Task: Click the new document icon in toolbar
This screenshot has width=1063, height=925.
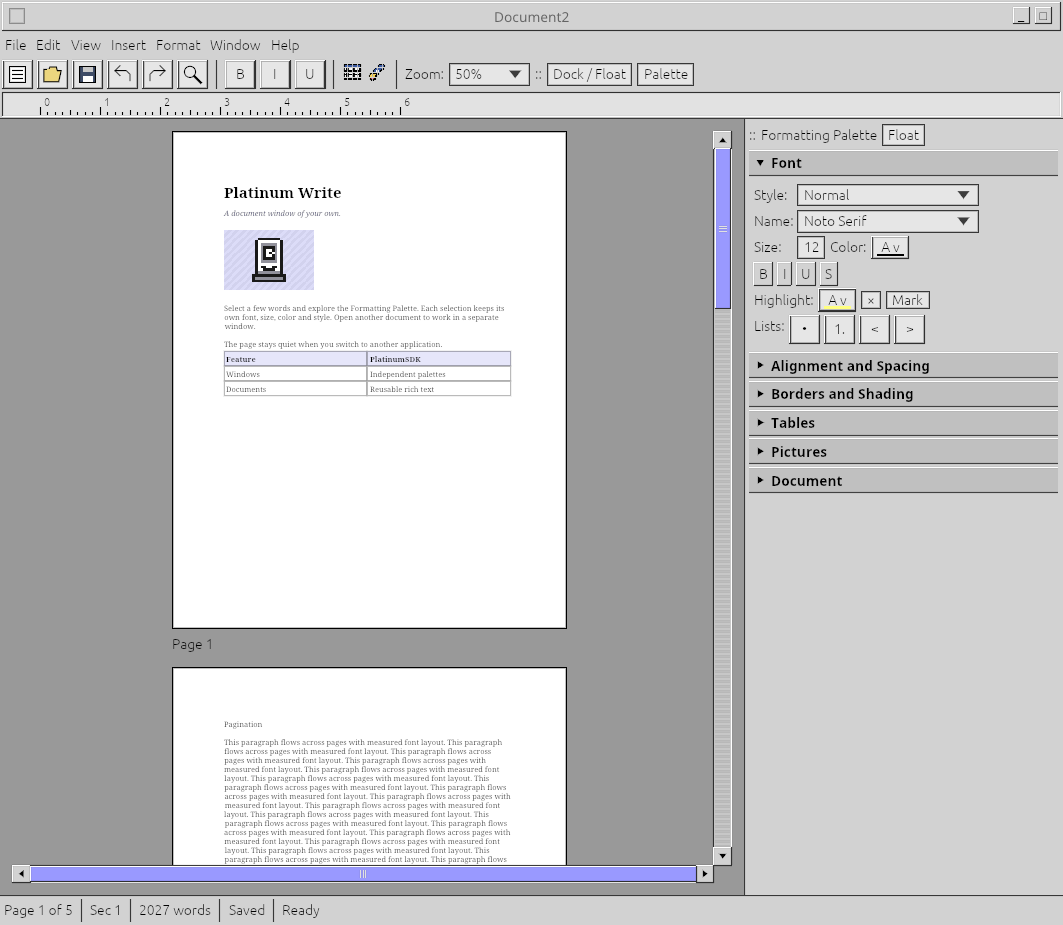Action: pos(18,75)
